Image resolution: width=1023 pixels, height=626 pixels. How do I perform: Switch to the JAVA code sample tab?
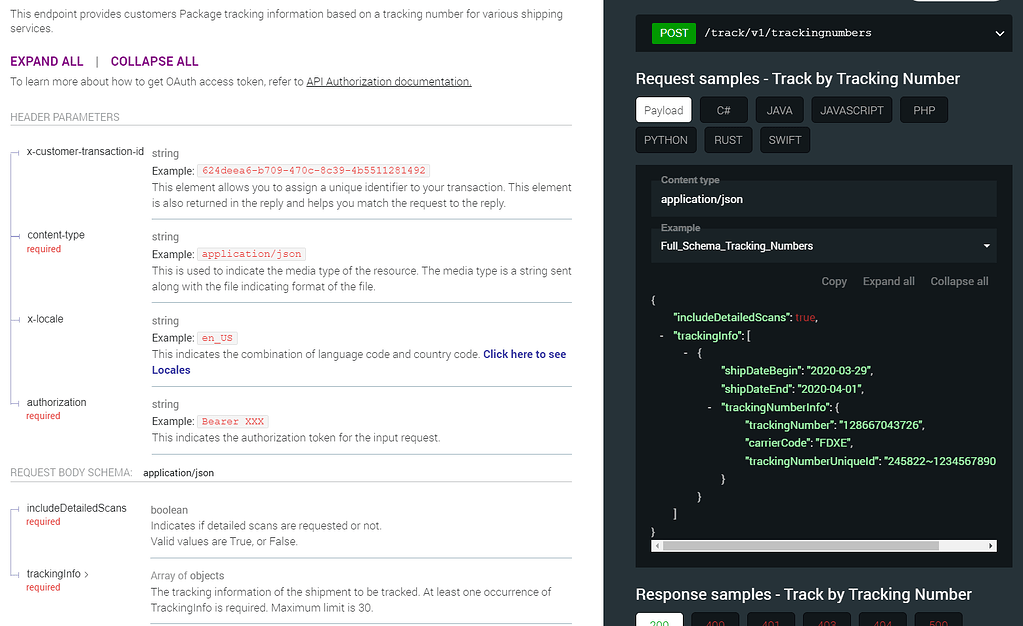coord(779,110)
